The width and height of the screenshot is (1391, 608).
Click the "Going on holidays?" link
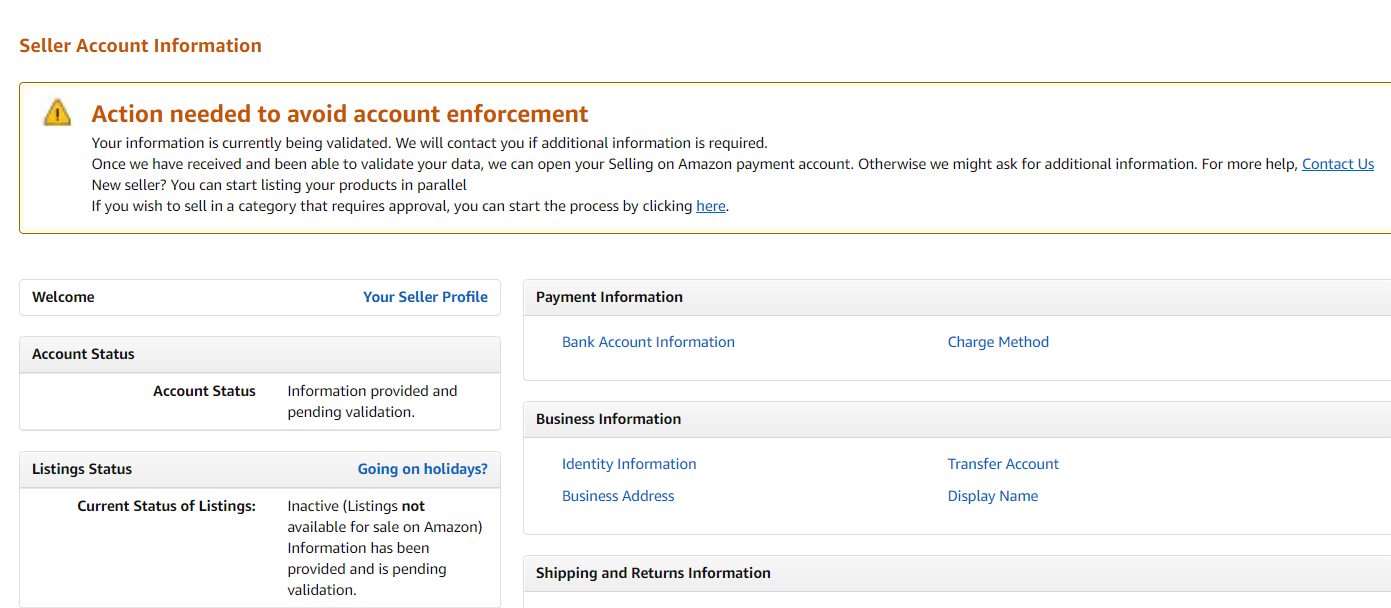click(x=422, y=469)
